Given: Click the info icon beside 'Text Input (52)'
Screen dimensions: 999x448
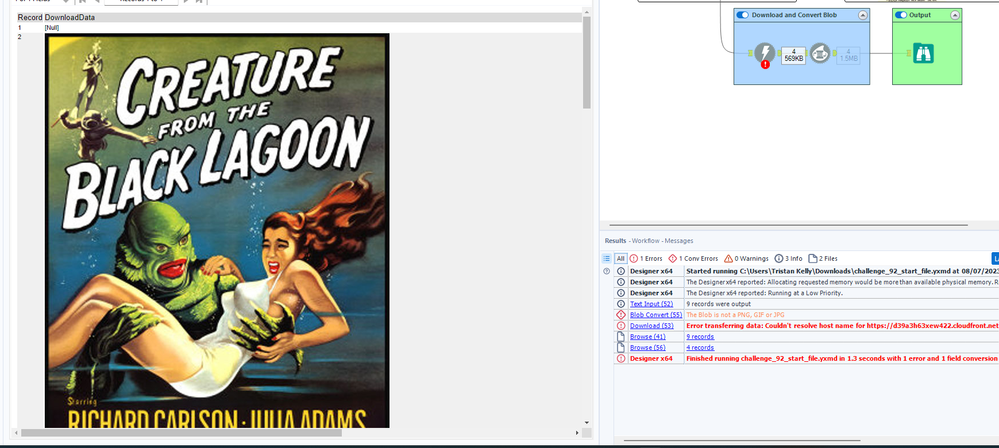Looking at the screenshot, I should tap(621, 304).
